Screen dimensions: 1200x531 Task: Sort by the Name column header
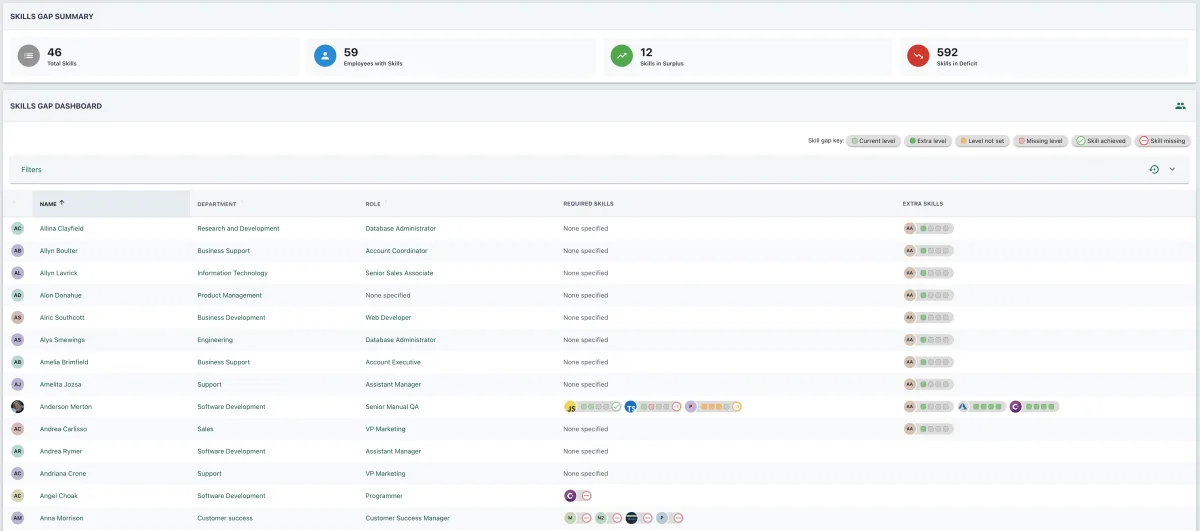coord(48,204)
